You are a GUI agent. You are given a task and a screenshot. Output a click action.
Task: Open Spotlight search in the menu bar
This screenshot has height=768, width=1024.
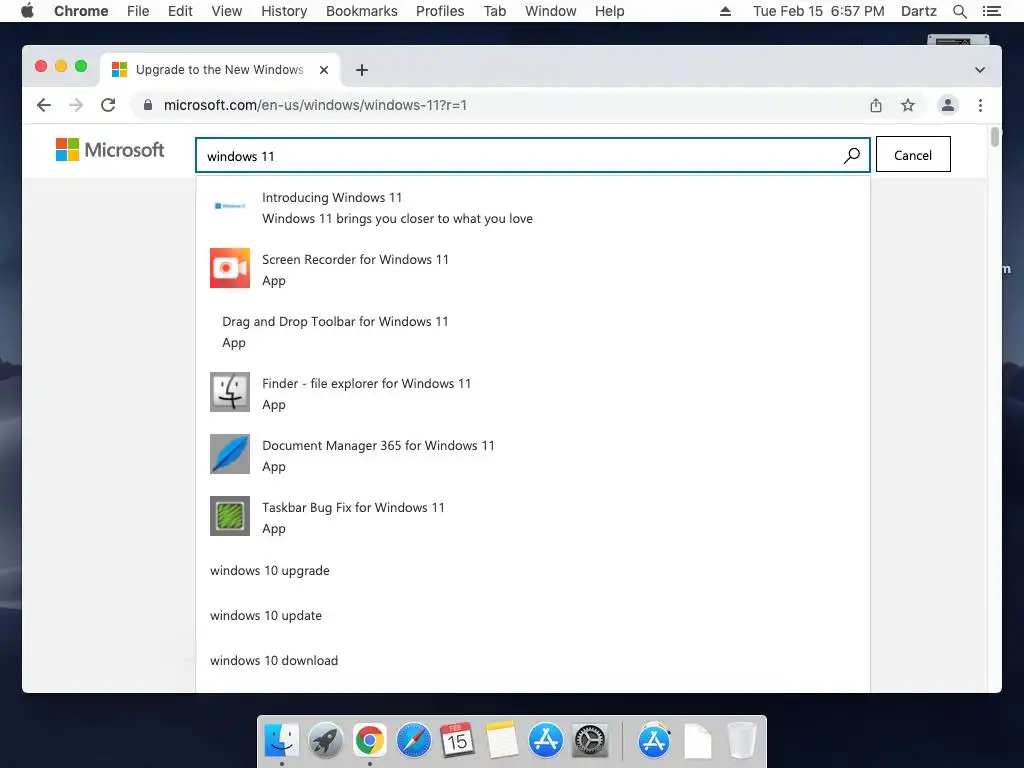point(959,11)
